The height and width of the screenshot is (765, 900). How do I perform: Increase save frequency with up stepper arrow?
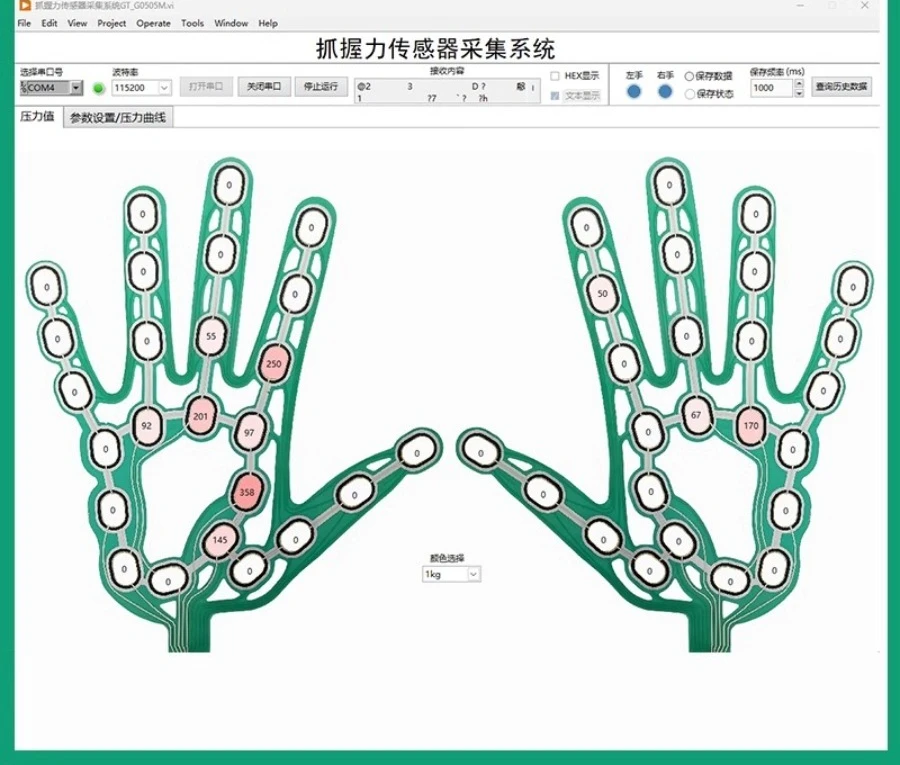[798, 84]
